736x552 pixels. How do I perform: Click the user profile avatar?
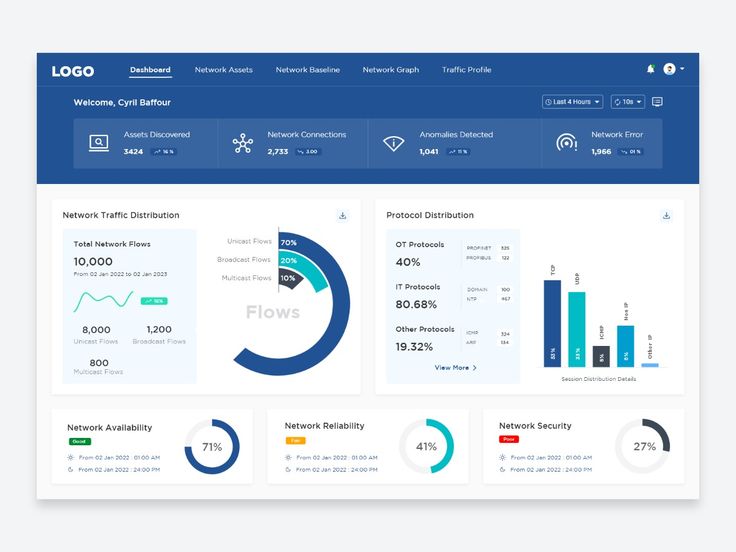pos(669,69)
